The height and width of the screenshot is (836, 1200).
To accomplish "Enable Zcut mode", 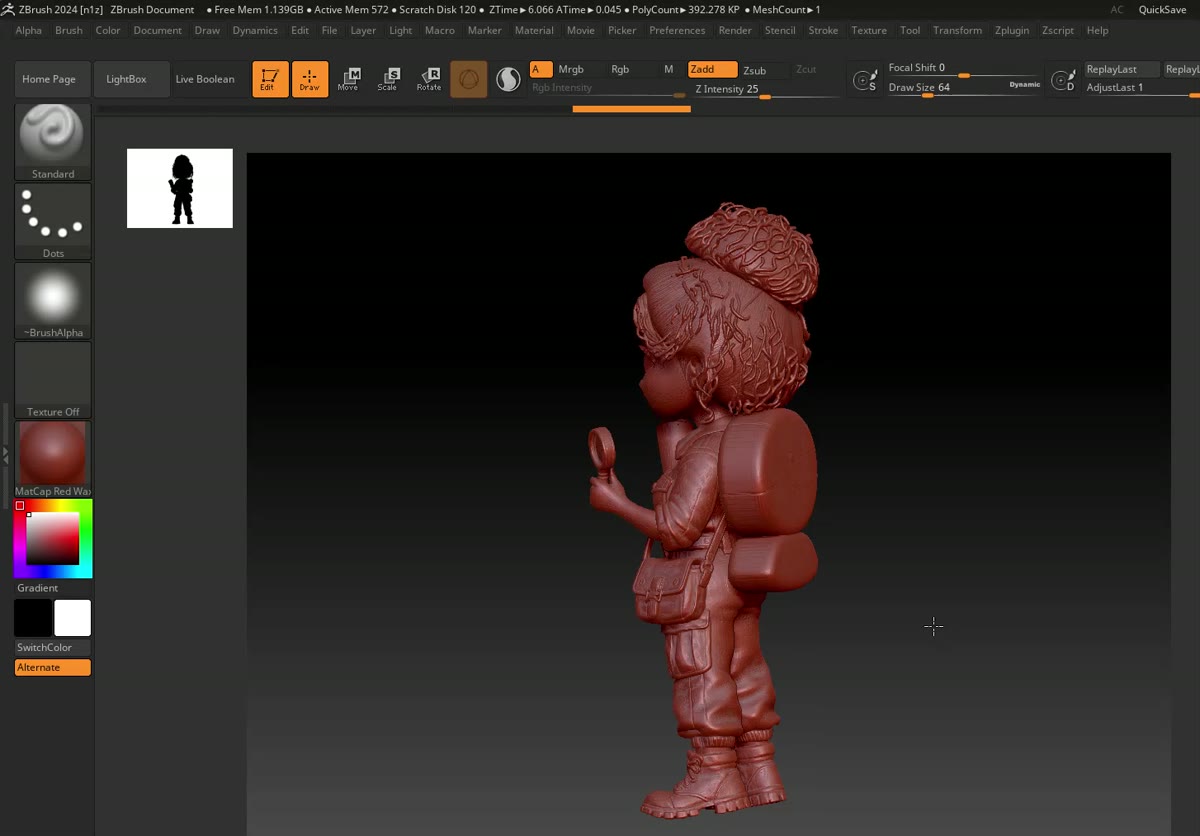I will click(806, 69).
